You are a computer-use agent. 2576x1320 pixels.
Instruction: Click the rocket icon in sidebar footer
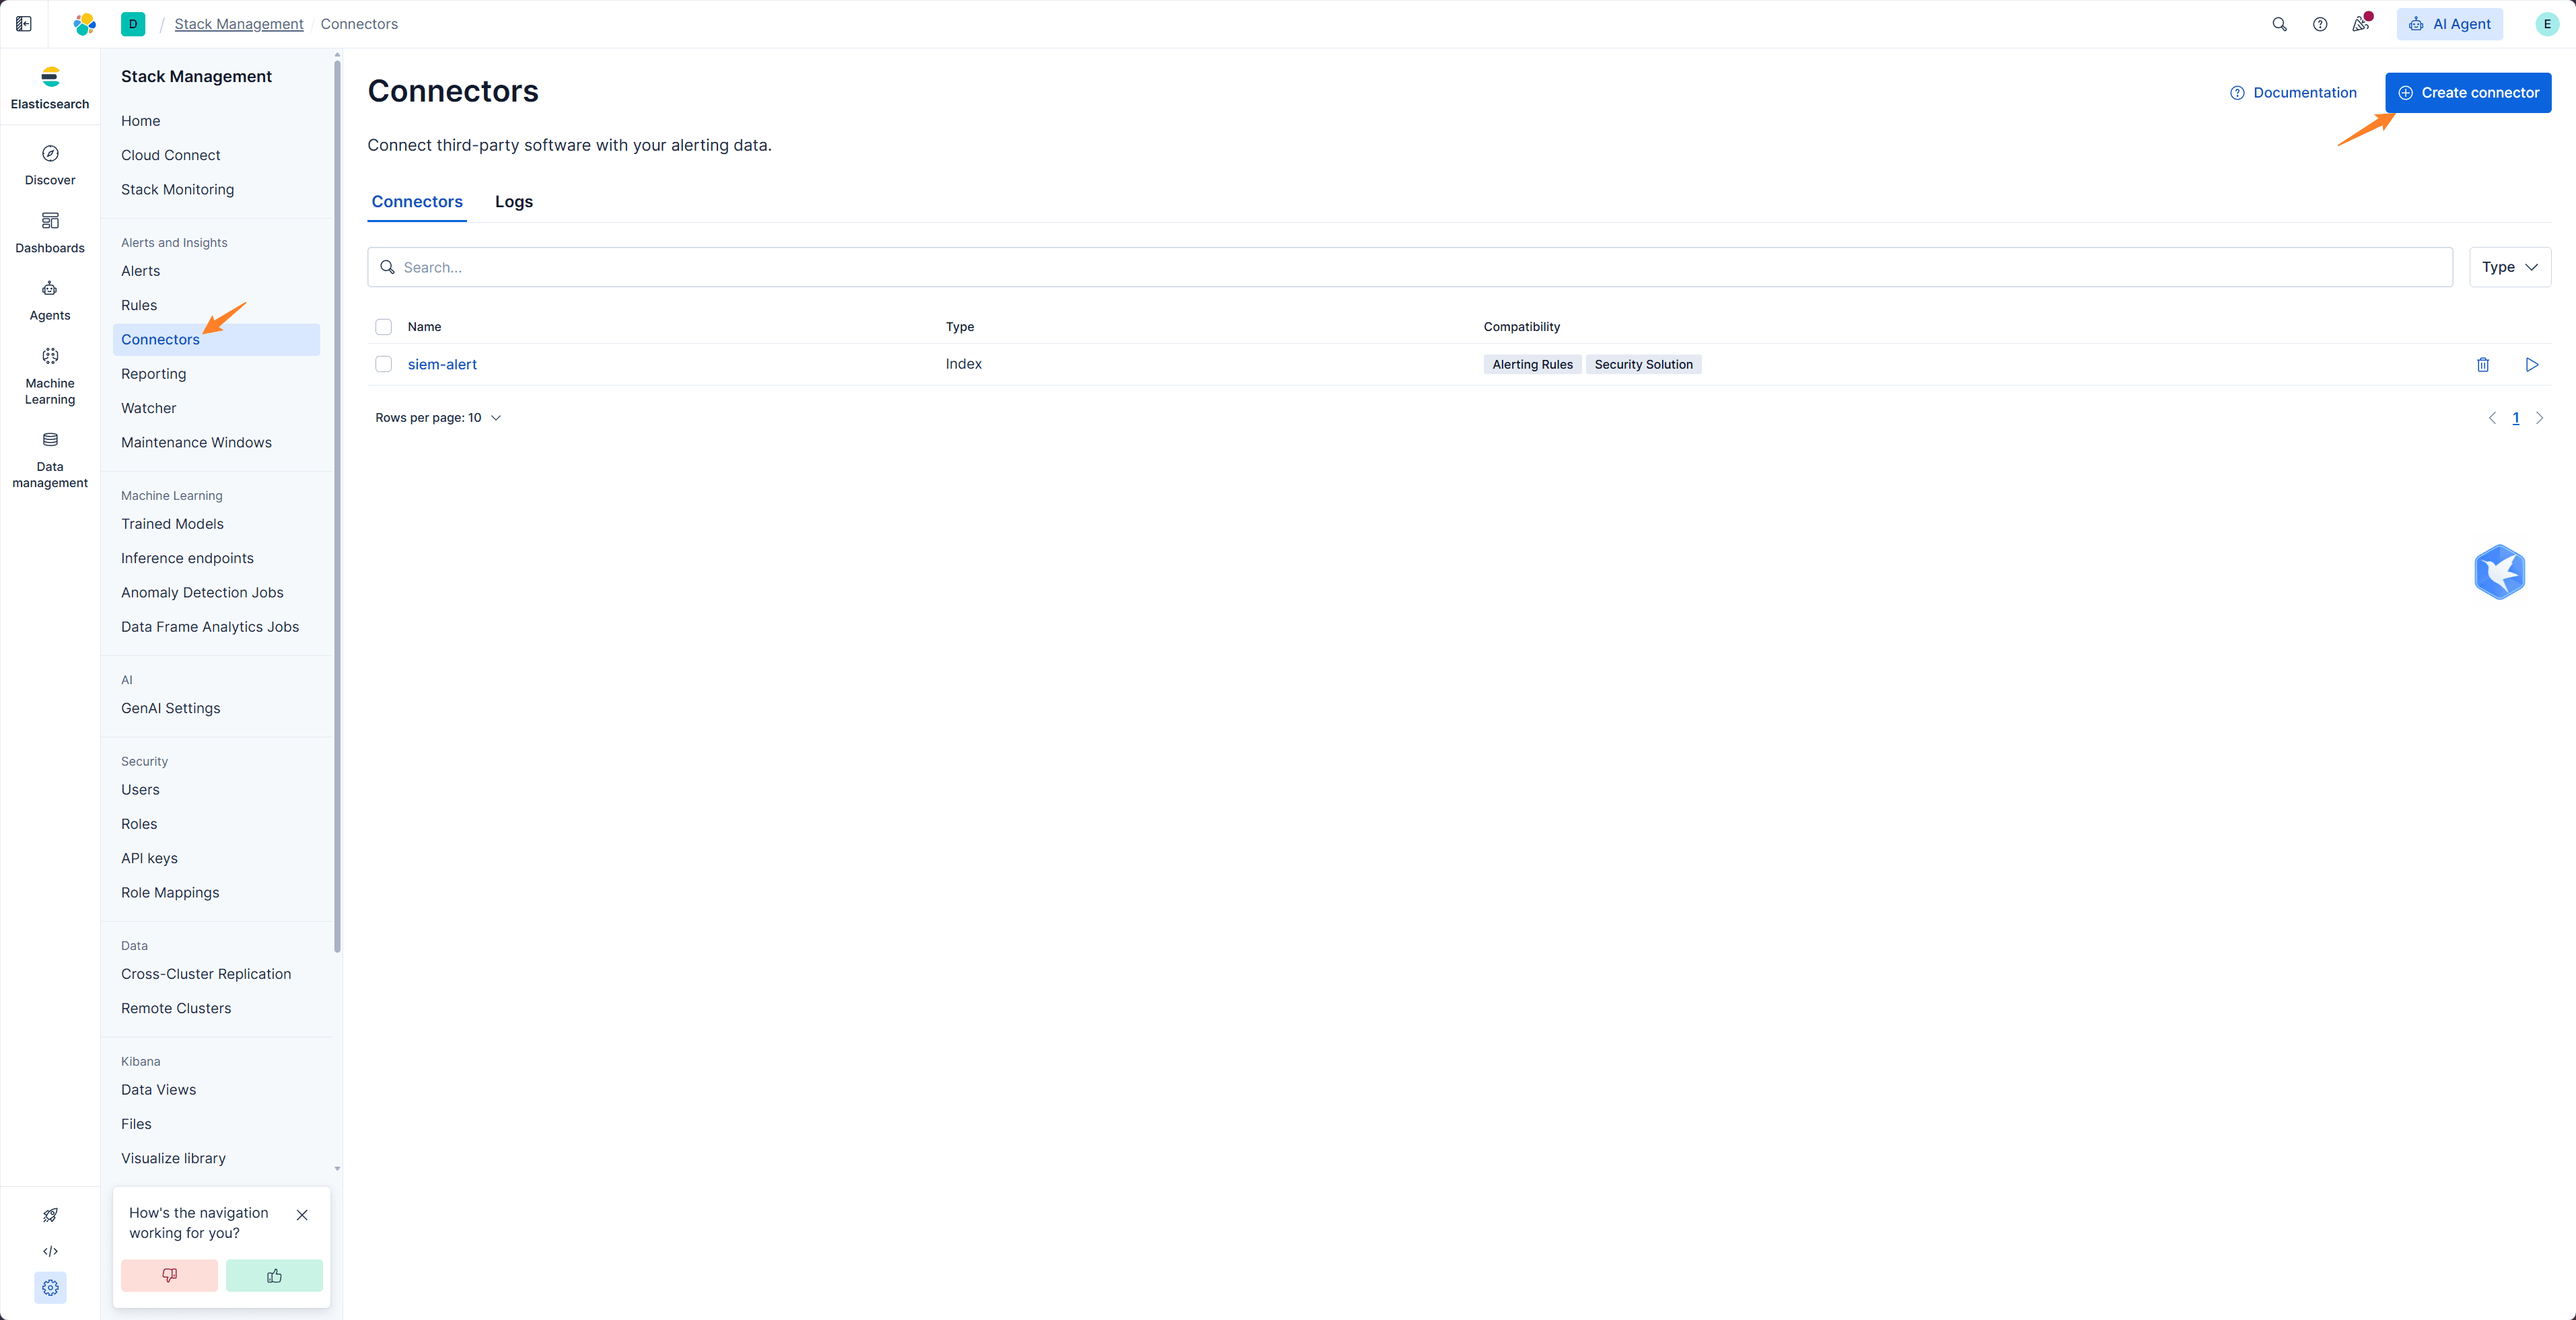(x=50, y=1215)
